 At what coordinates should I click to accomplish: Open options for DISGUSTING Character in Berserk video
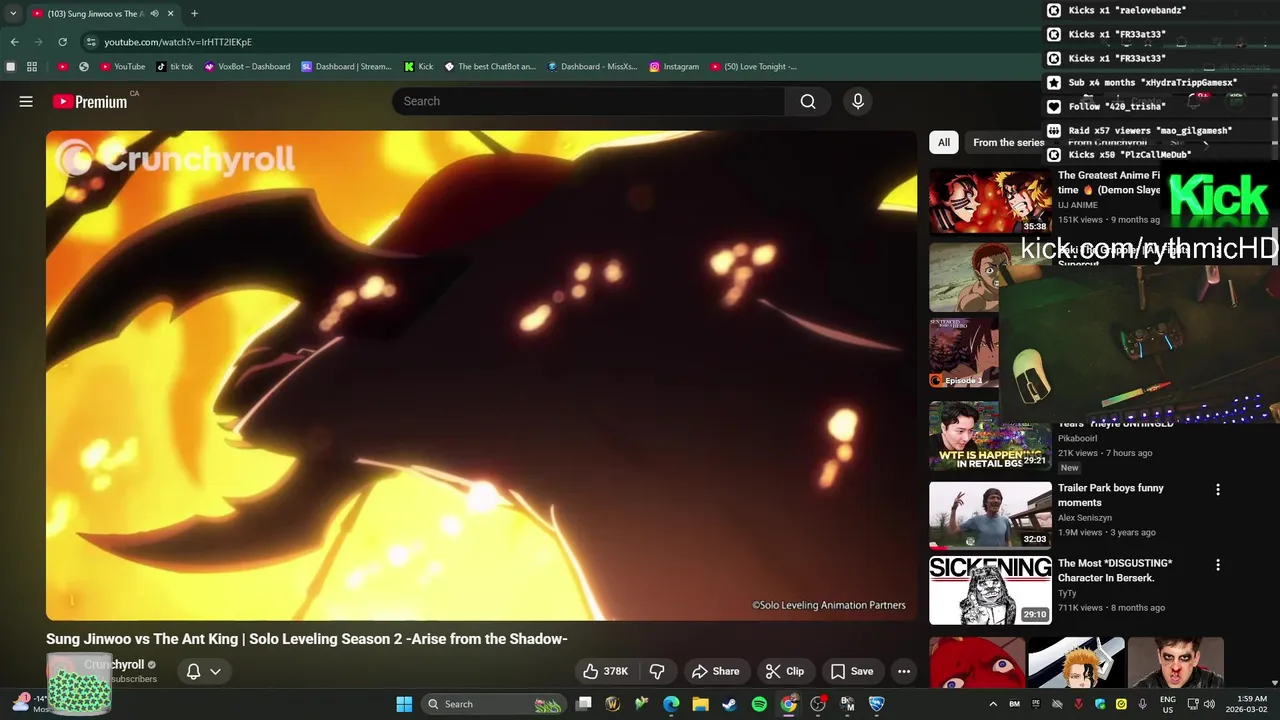(1217, 565)
